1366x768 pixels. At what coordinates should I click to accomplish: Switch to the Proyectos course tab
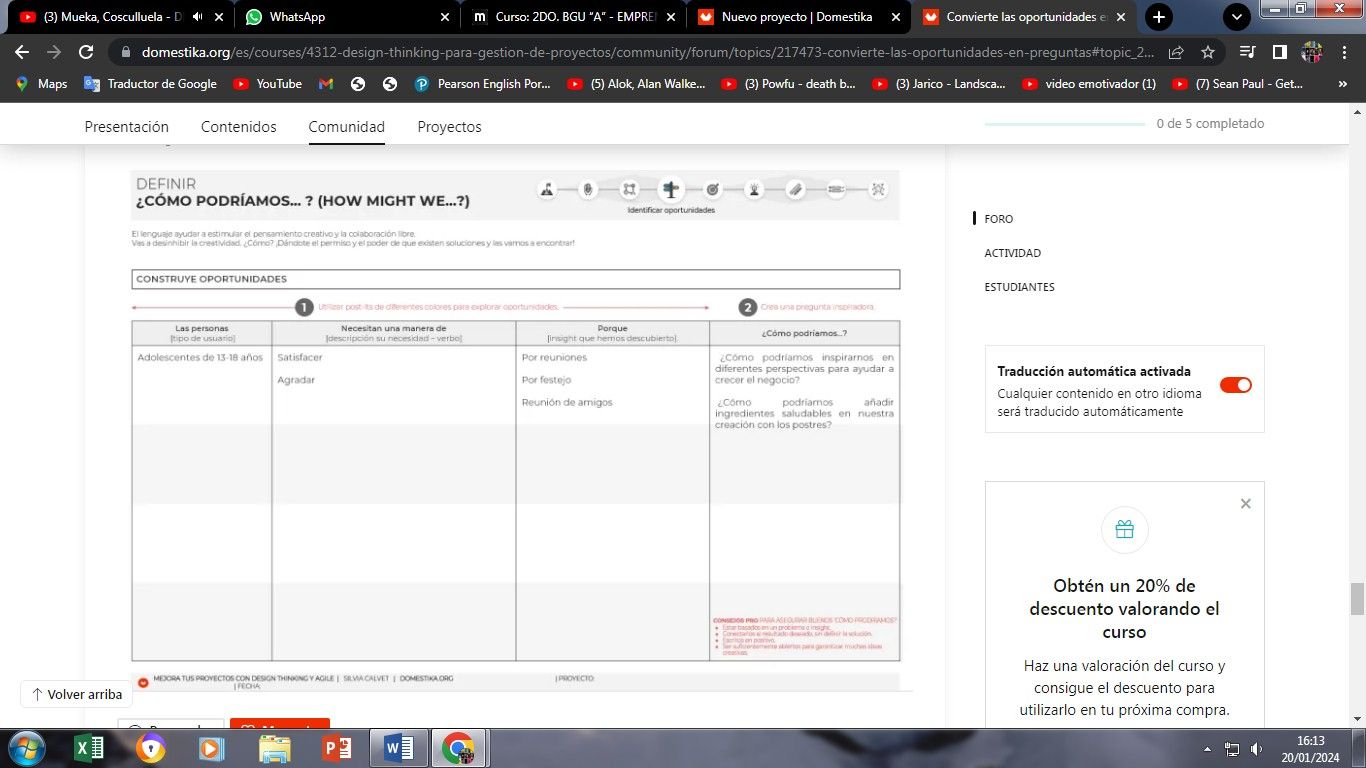[x=449, y=127]
